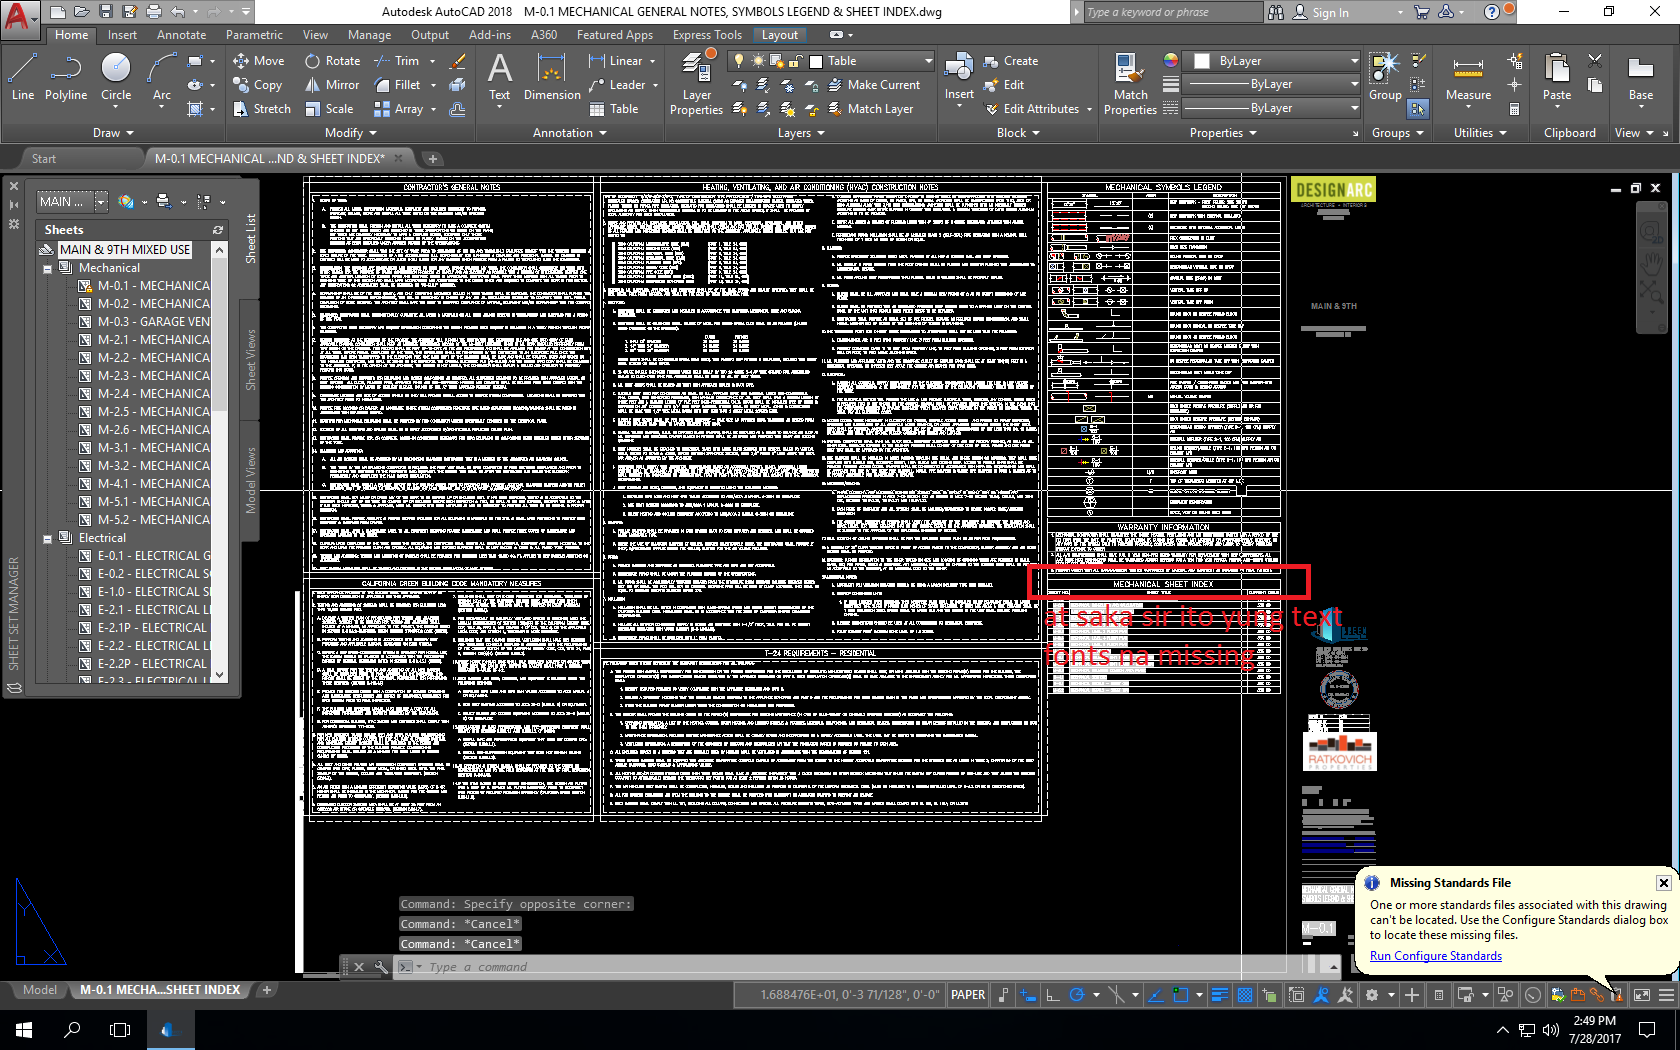Open the ByLayer lineweight dropdown
Screen dimensions: 1680x1050
click(x=1272, y=84)
